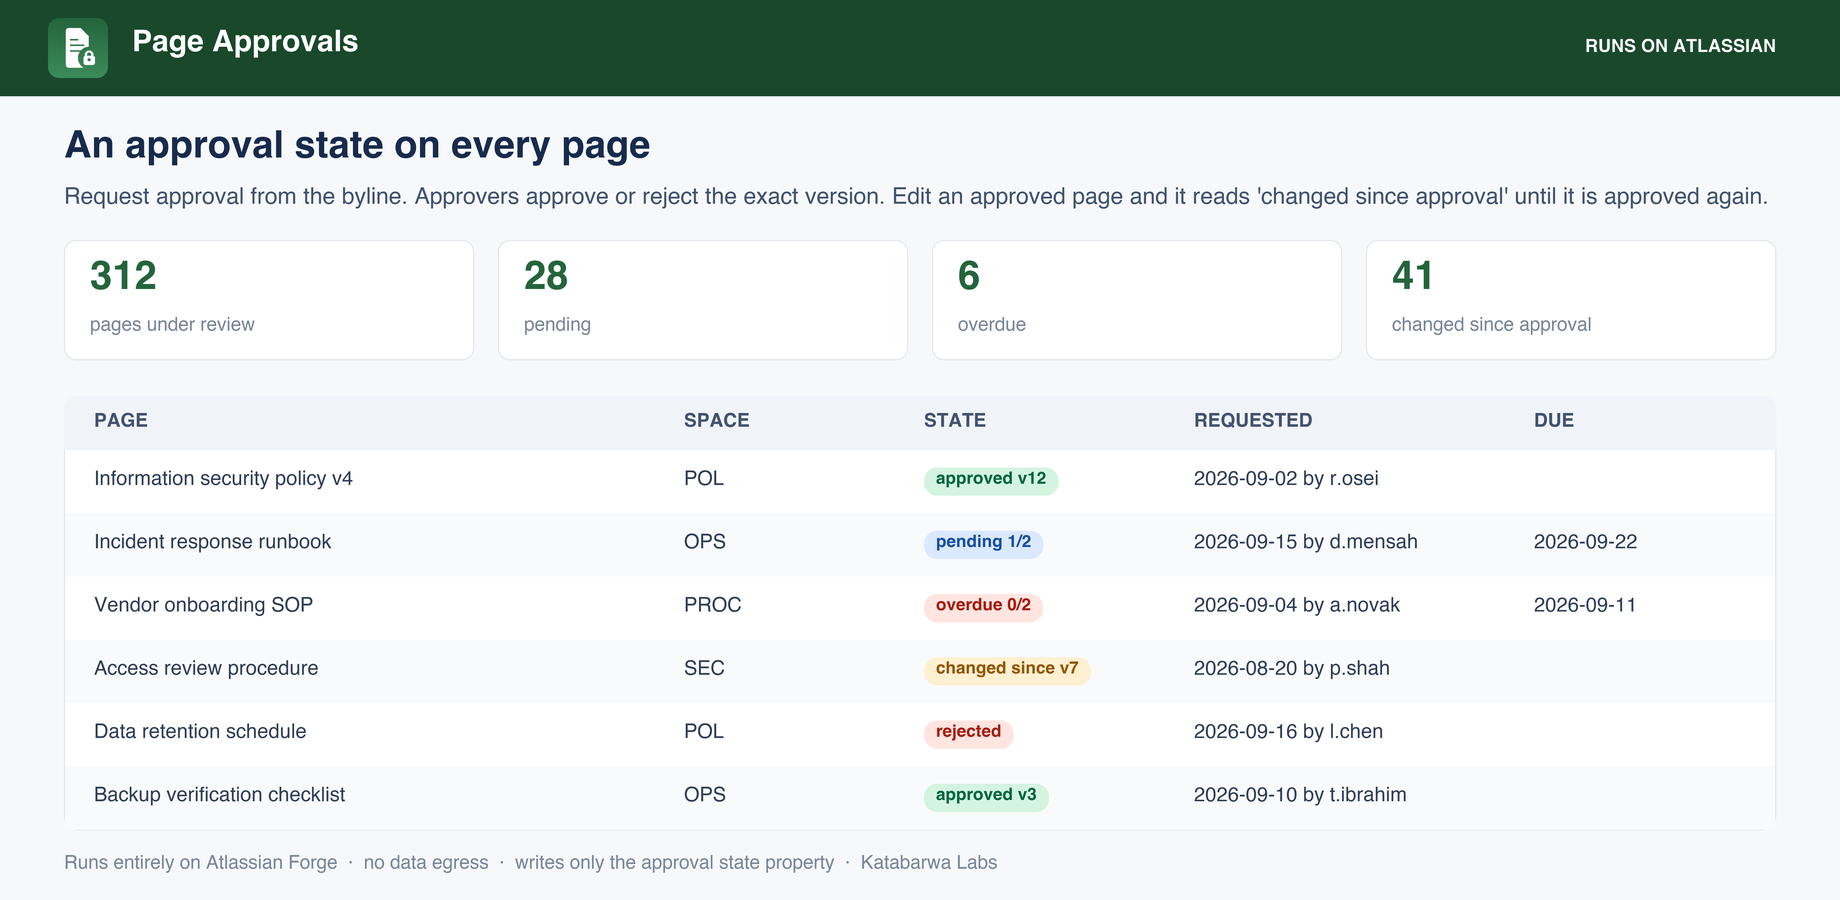Open the 312 pages under review card

[269, 300]
